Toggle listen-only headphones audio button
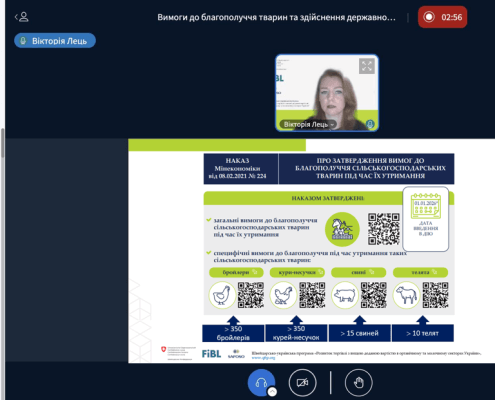 tap(261, 383)
